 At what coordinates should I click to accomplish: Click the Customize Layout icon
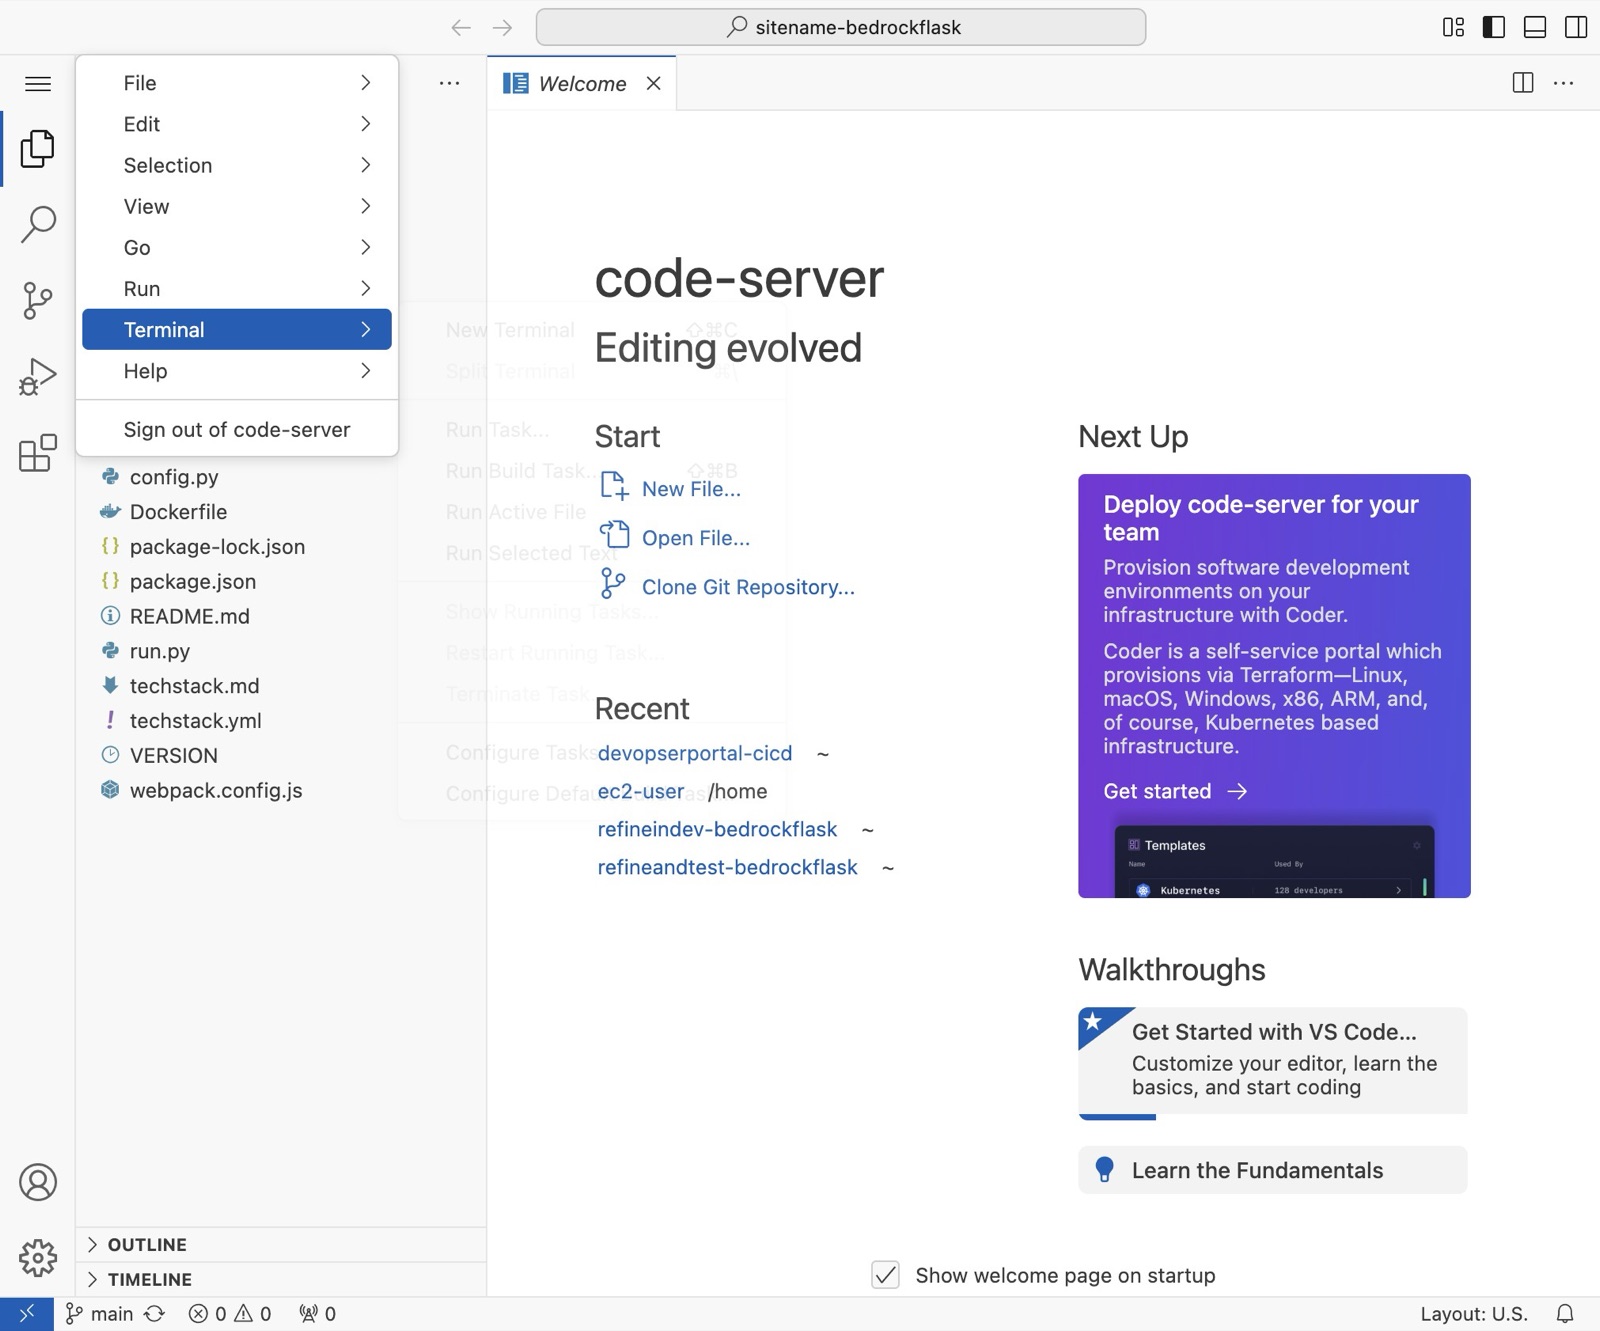click(x=1453, y=27)
